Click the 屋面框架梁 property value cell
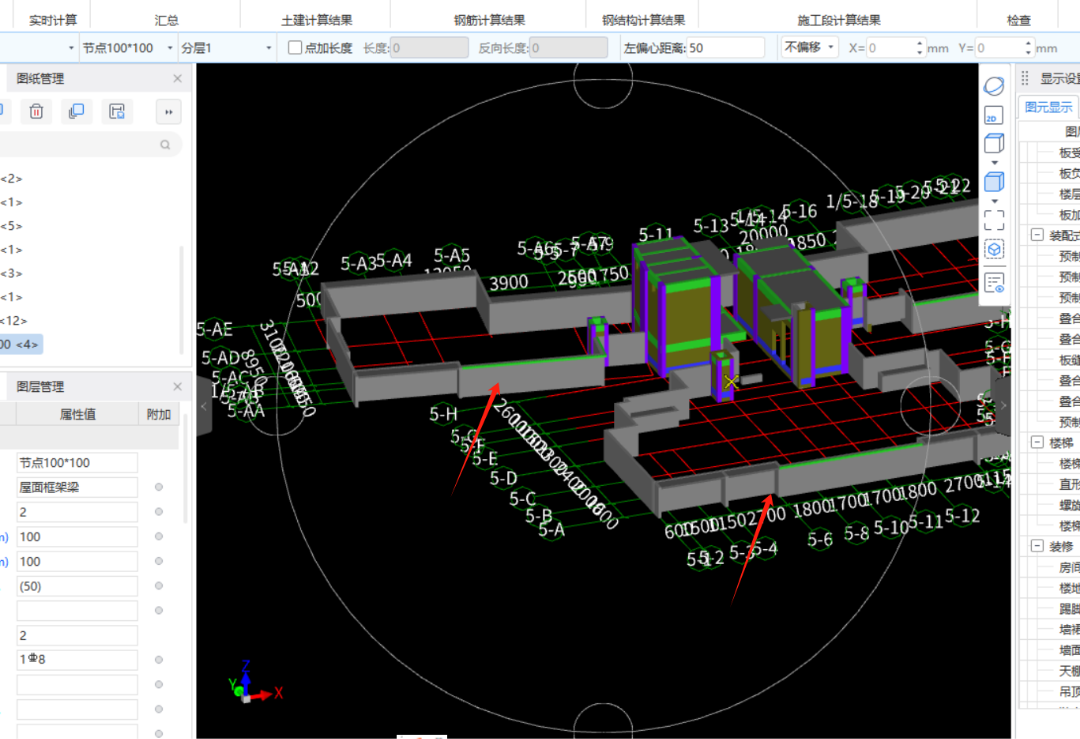The image size is (1080, 739). 77,488
